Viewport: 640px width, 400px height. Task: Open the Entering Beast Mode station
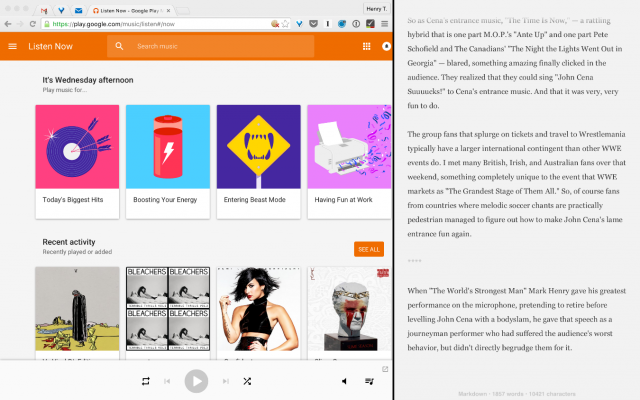[x=259, y=162]
